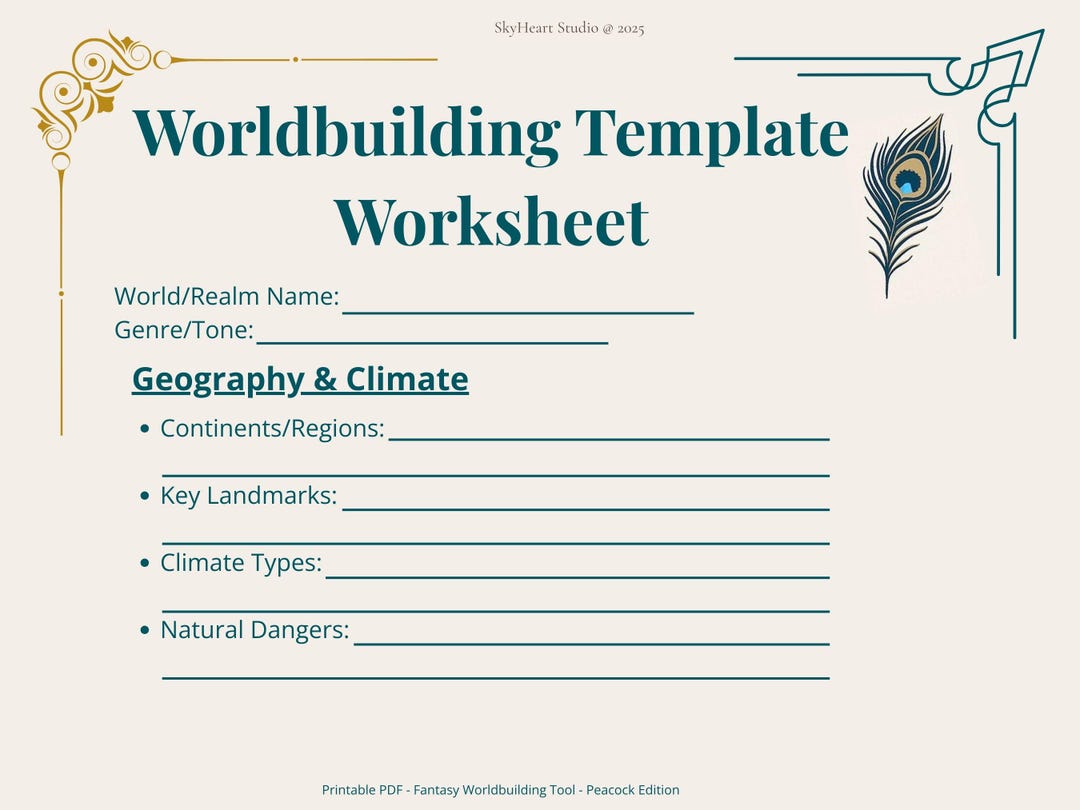Click the bullet before Key Landmarks
The height and width of the screenshot is (810, 1080).
144,496
